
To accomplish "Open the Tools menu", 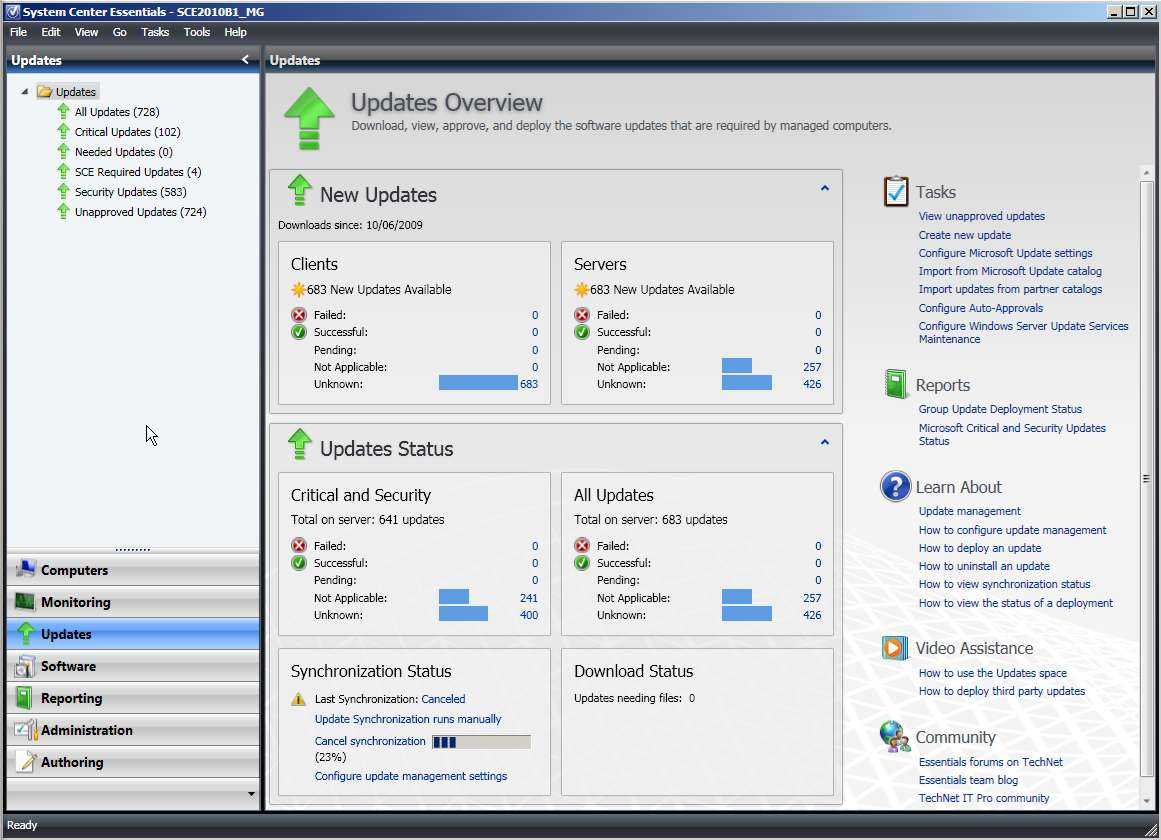I will point(197,32).
